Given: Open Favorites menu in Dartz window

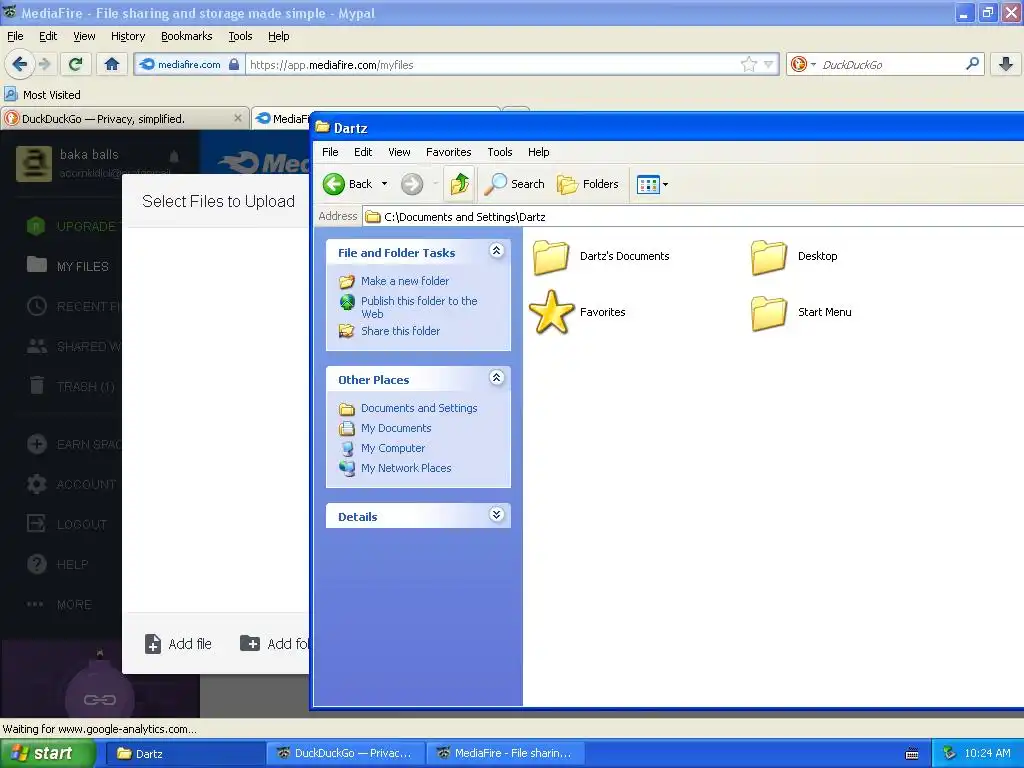Looking at the screenshot, I should pyautogui.click(x=449, y=152).
